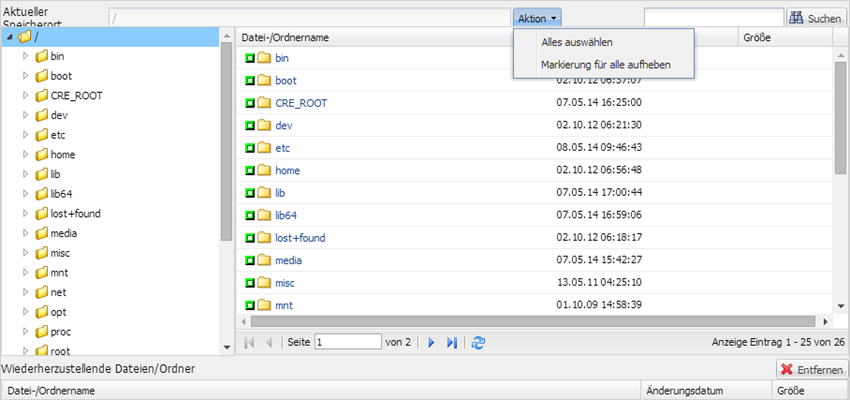
Task: Check the selection box for the media folder
Action: click(250, 261)
